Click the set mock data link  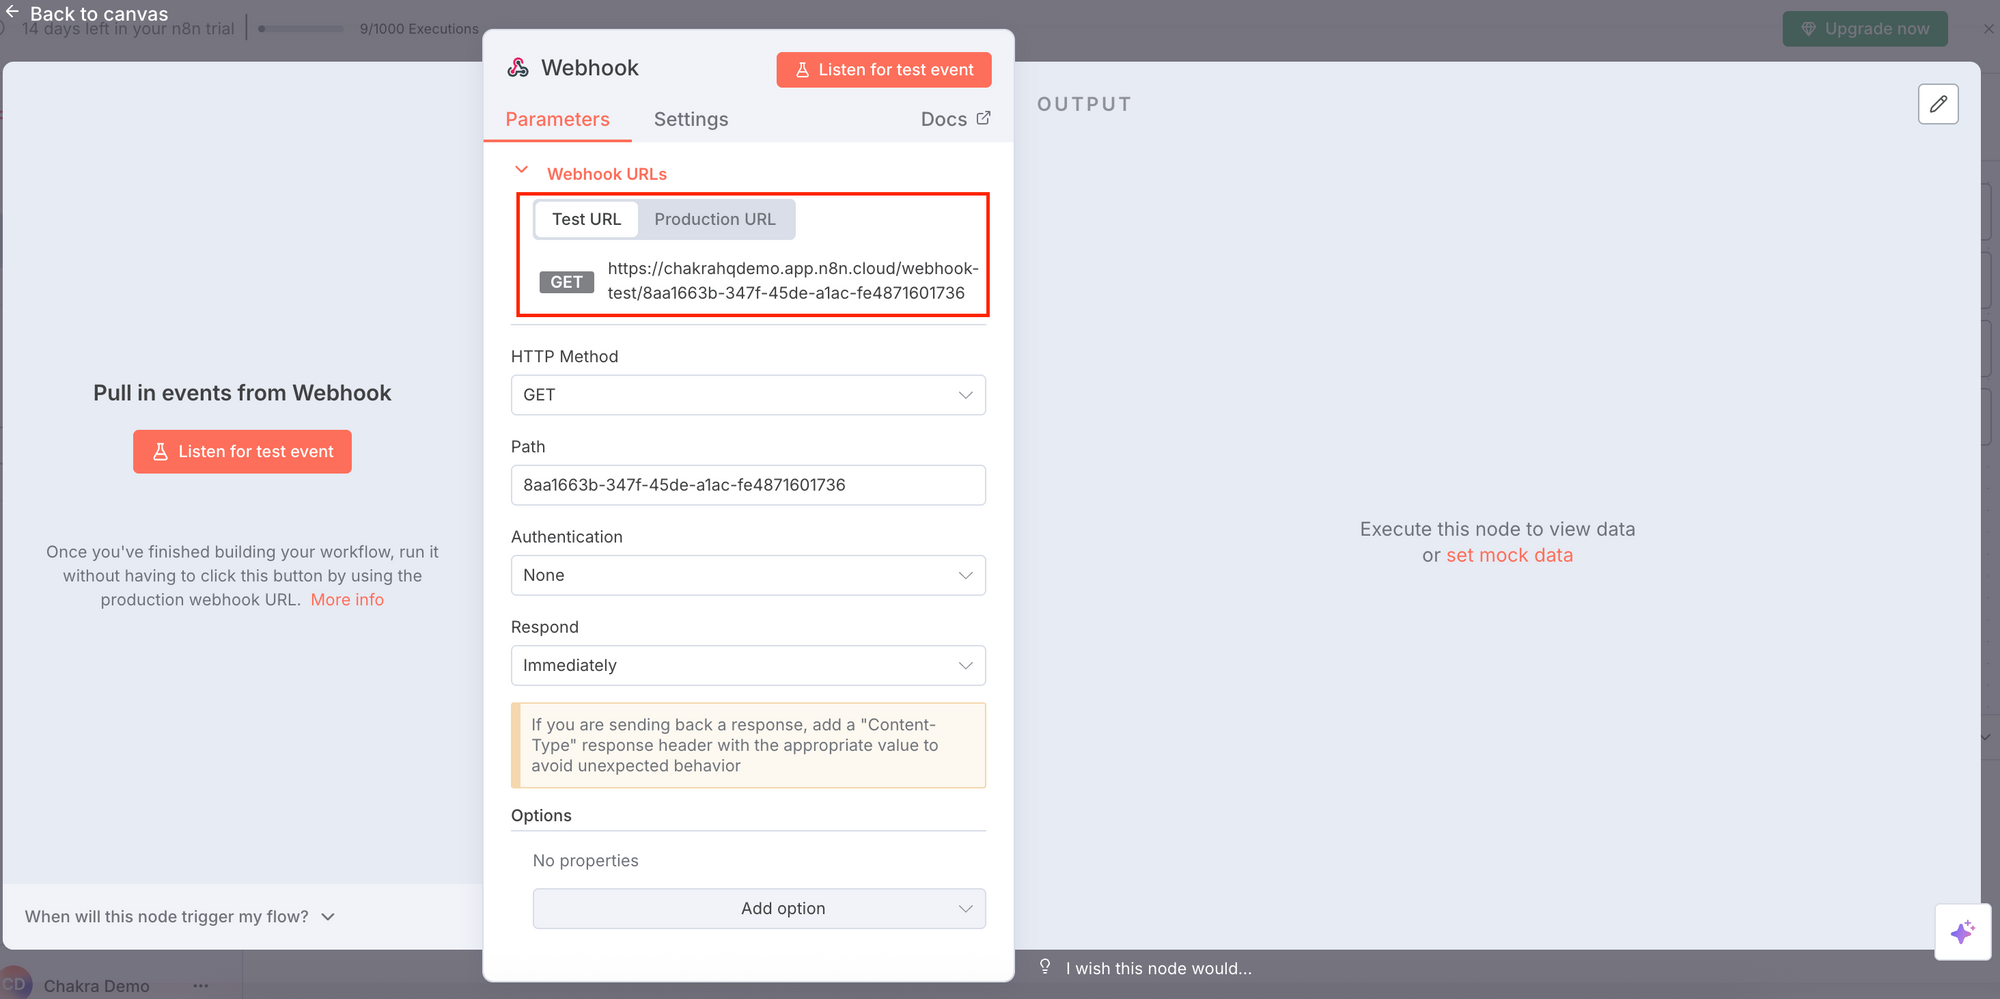click(1509, 555)
